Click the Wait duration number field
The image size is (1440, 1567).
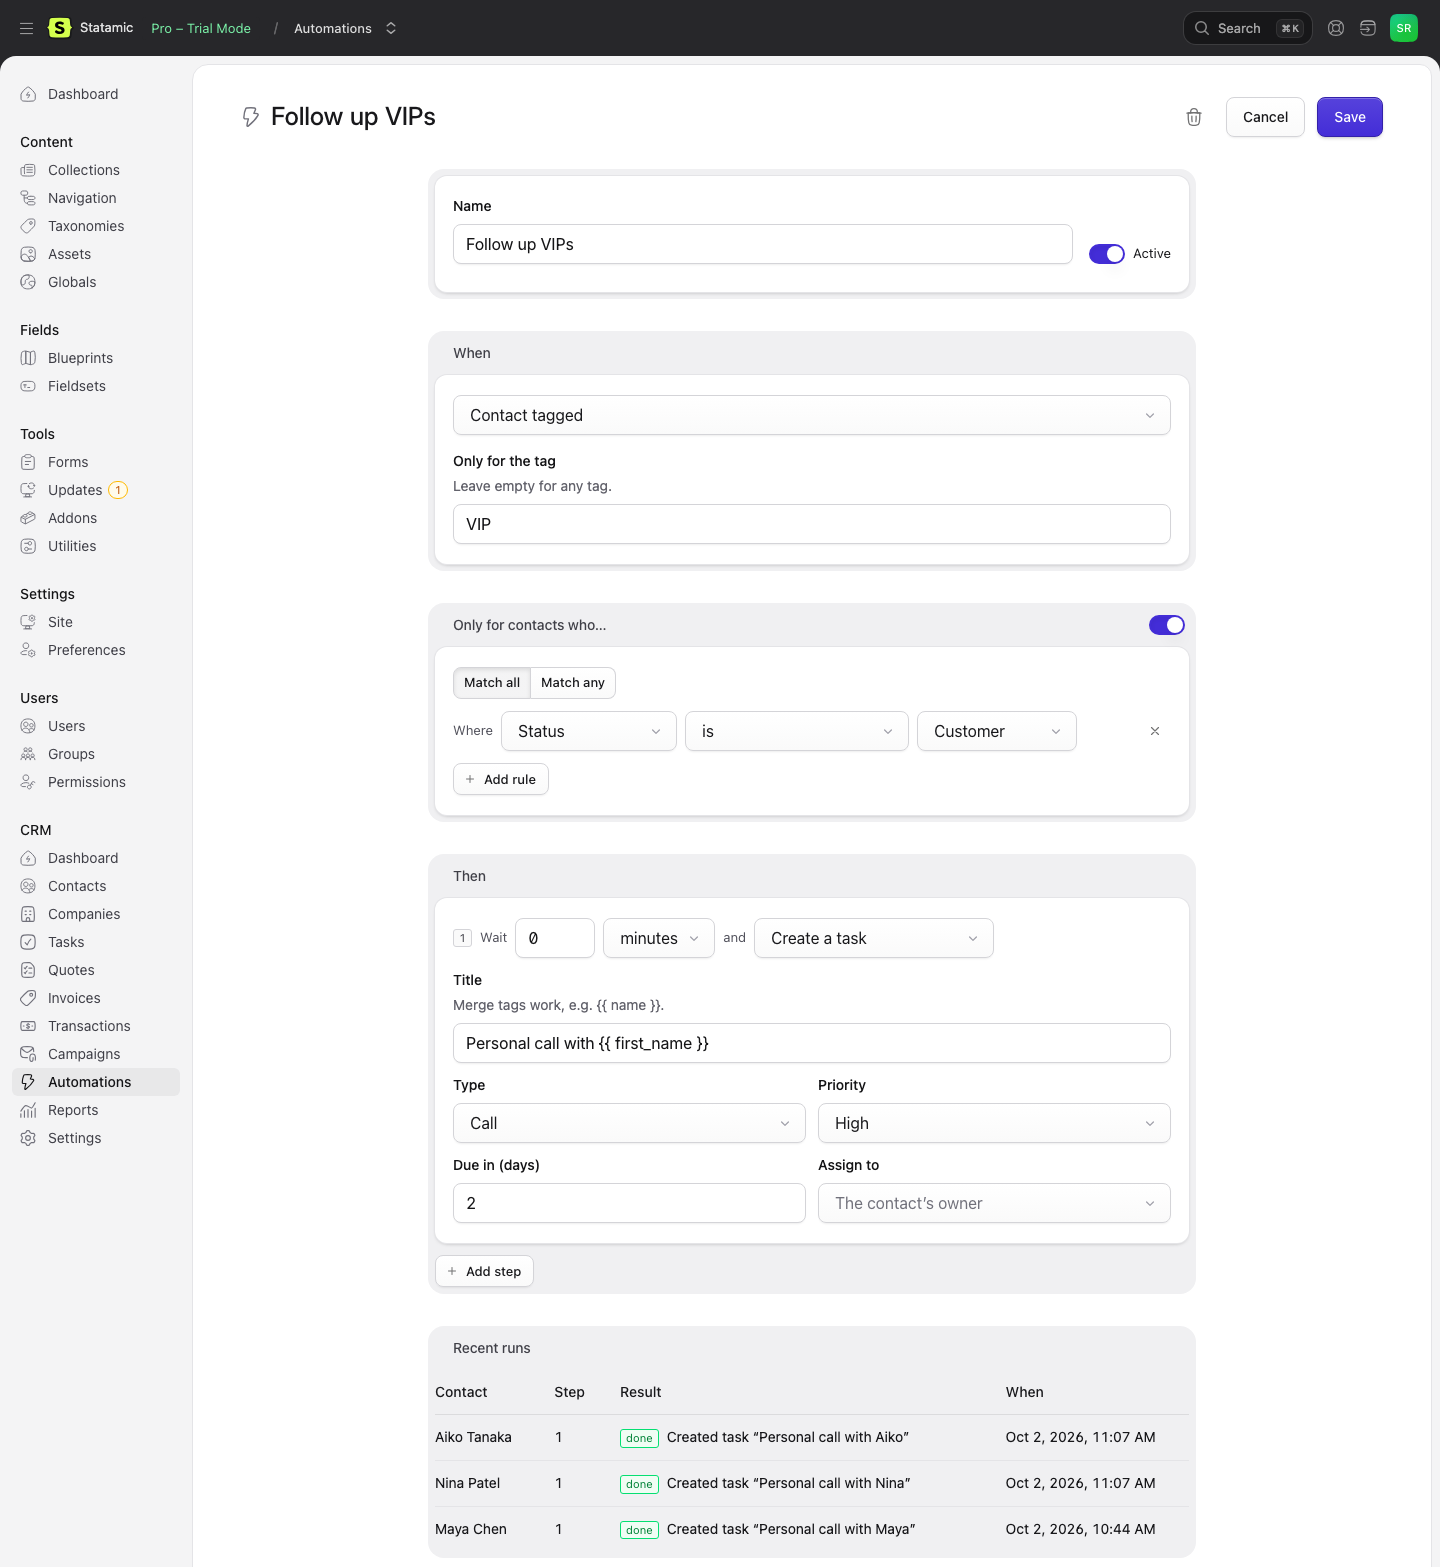[555, 938]
